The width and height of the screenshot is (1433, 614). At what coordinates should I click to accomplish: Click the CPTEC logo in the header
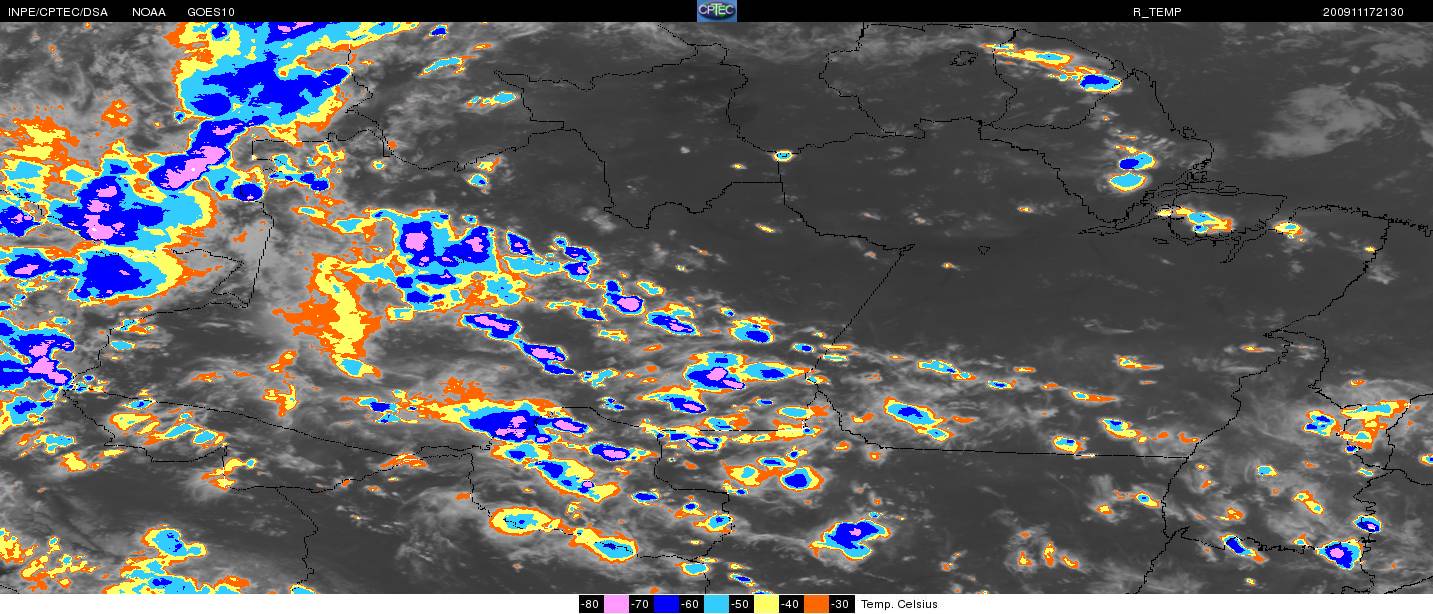[x=716, y=10]
